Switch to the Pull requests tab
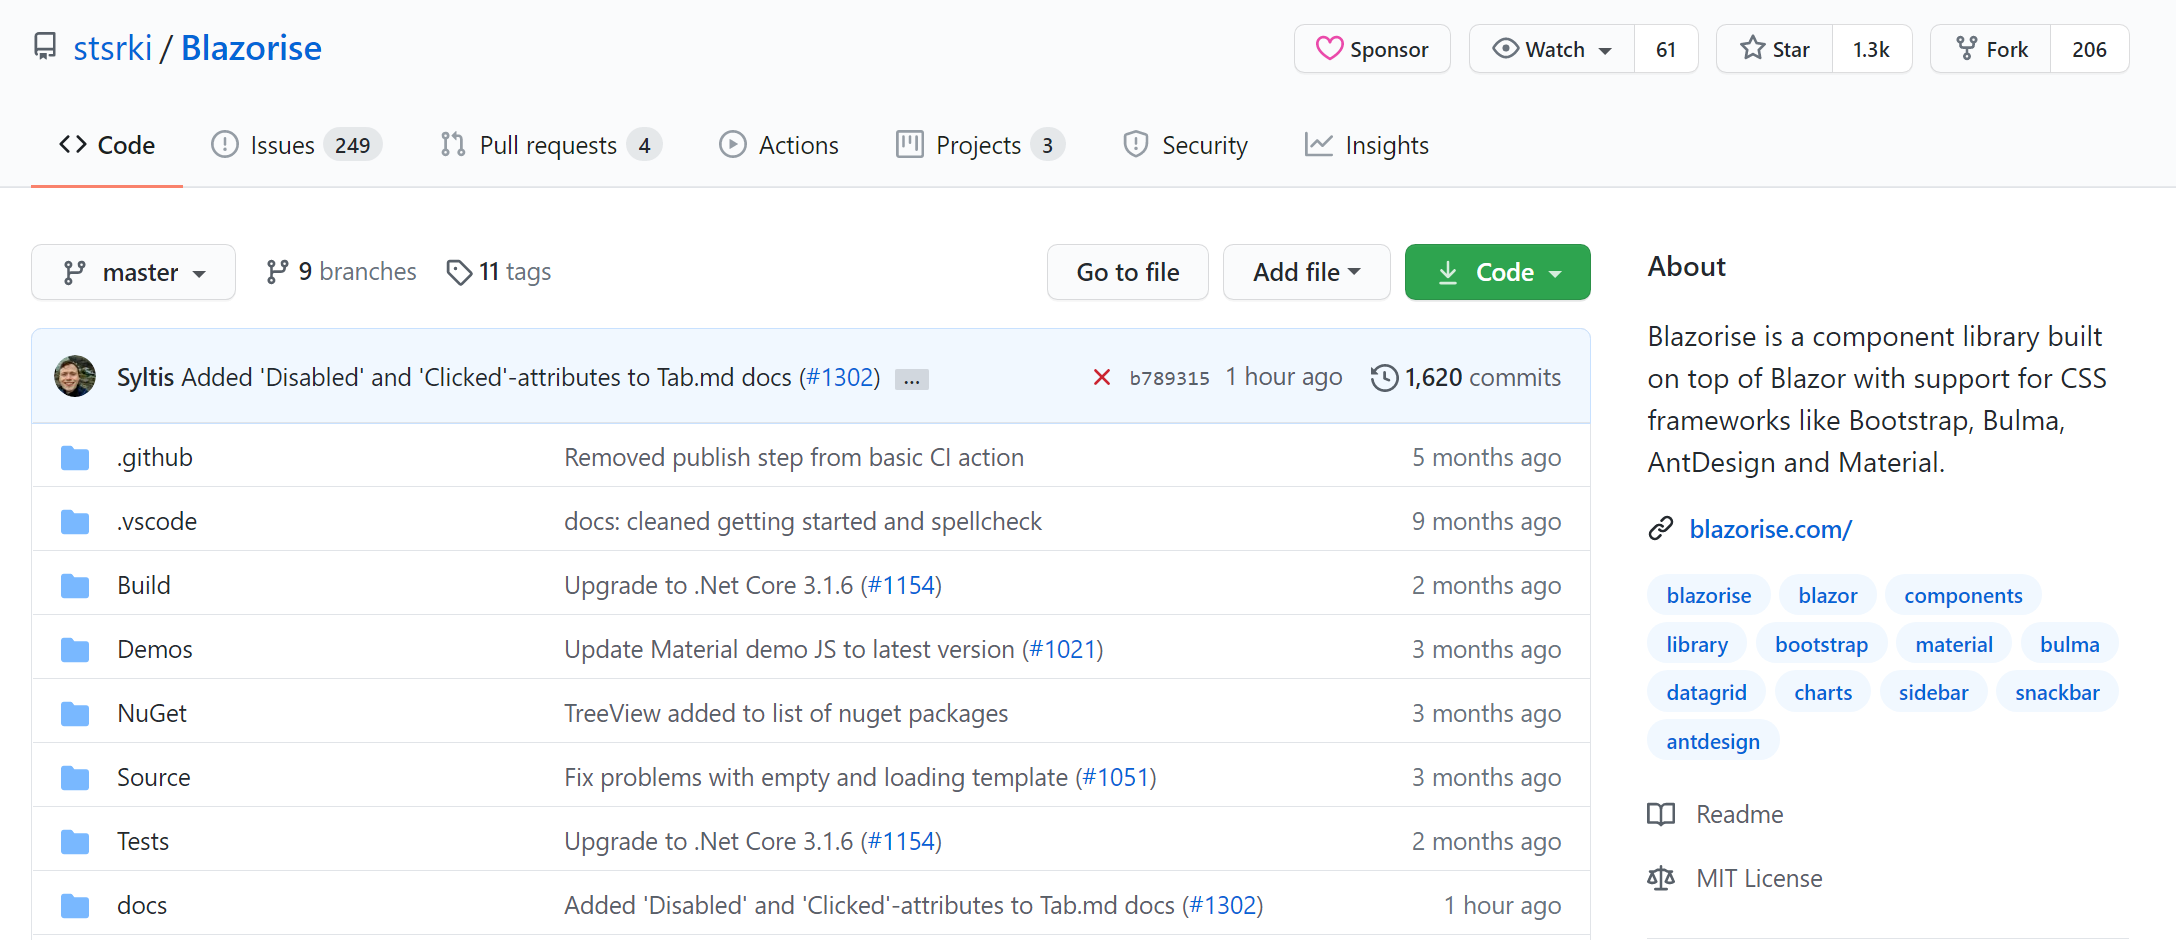Image resolution: width=2176 pixels, height=940 pixels. tap(548, 144)
